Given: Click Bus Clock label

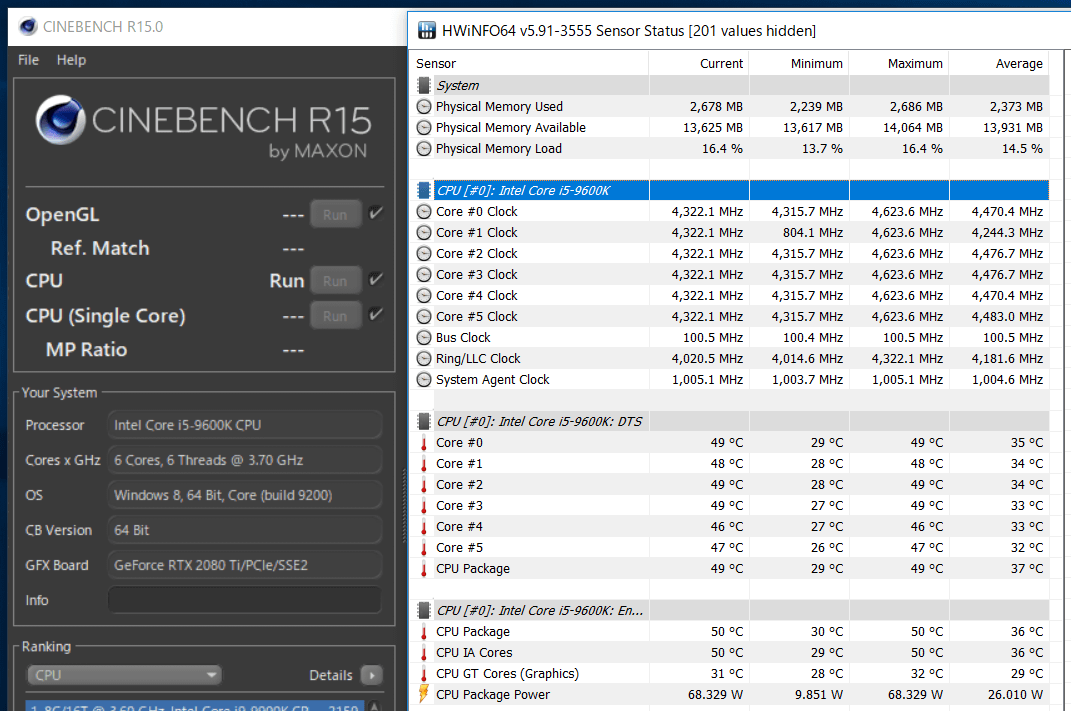Looking at the screenshot, I should click(463, 338).
